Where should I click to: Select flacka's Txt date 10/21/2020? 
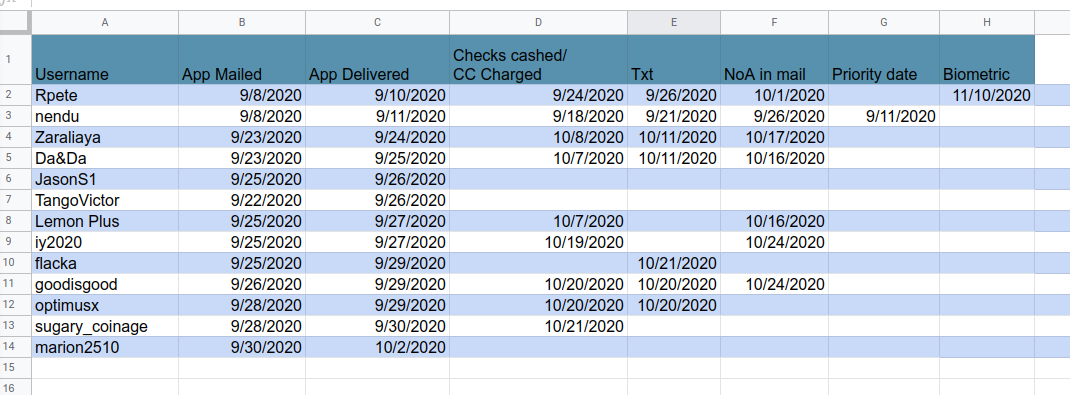674,263
